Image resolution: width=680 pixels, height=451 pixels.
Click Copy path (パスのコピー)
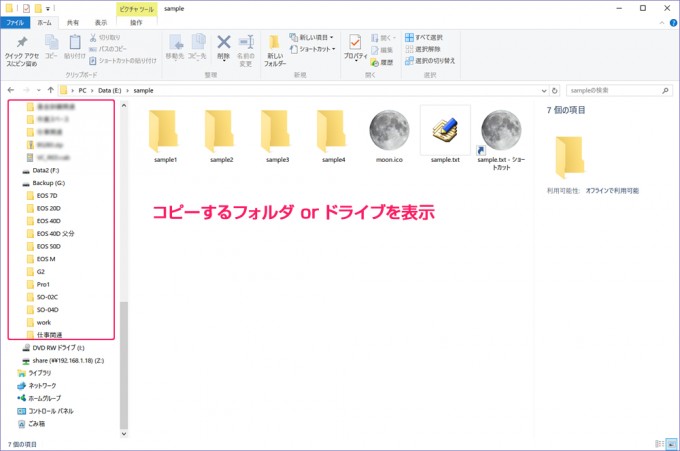tap(108, 49)
